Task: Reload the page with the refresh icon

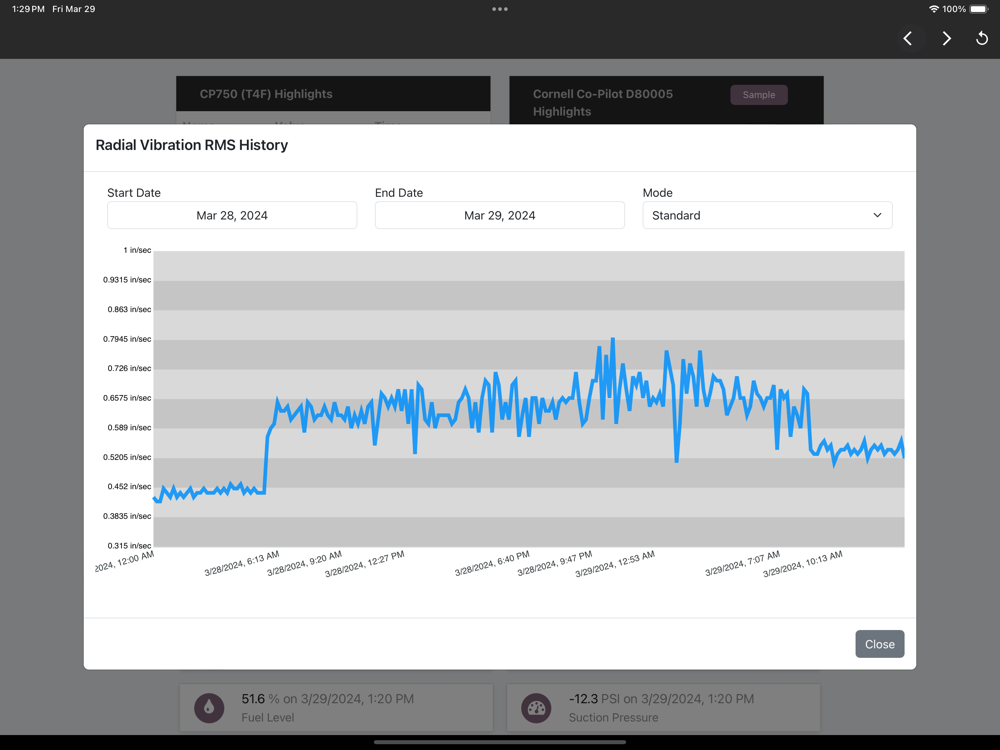Action: click(x=982, y=38)
